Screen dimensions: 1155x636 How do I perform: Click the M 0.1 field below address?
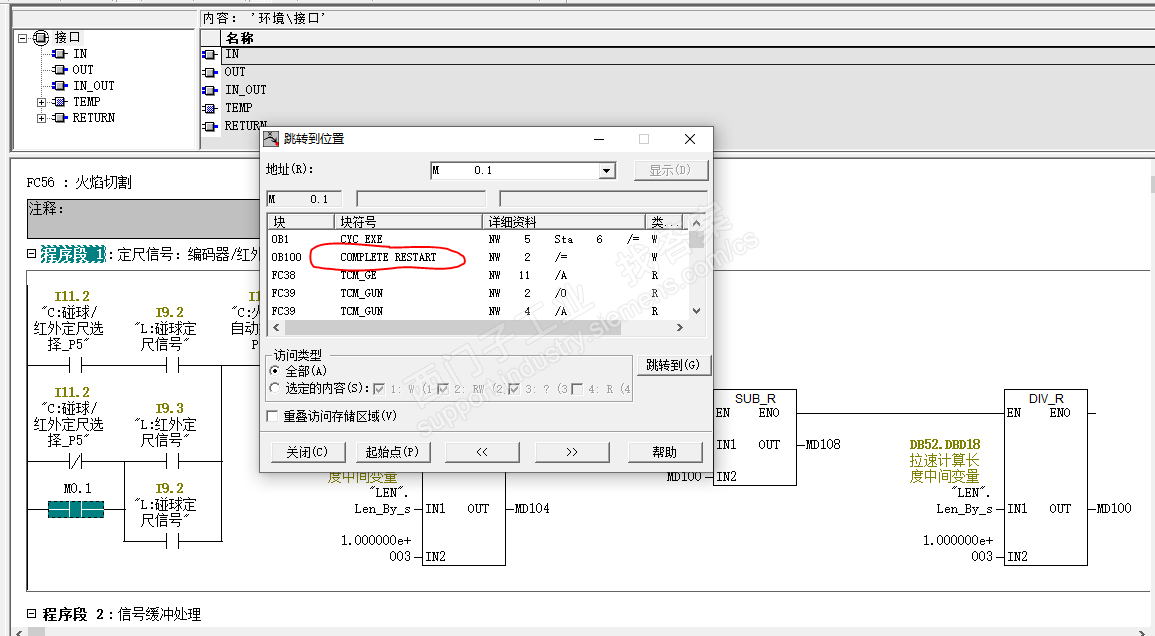[x=304, y=199]
